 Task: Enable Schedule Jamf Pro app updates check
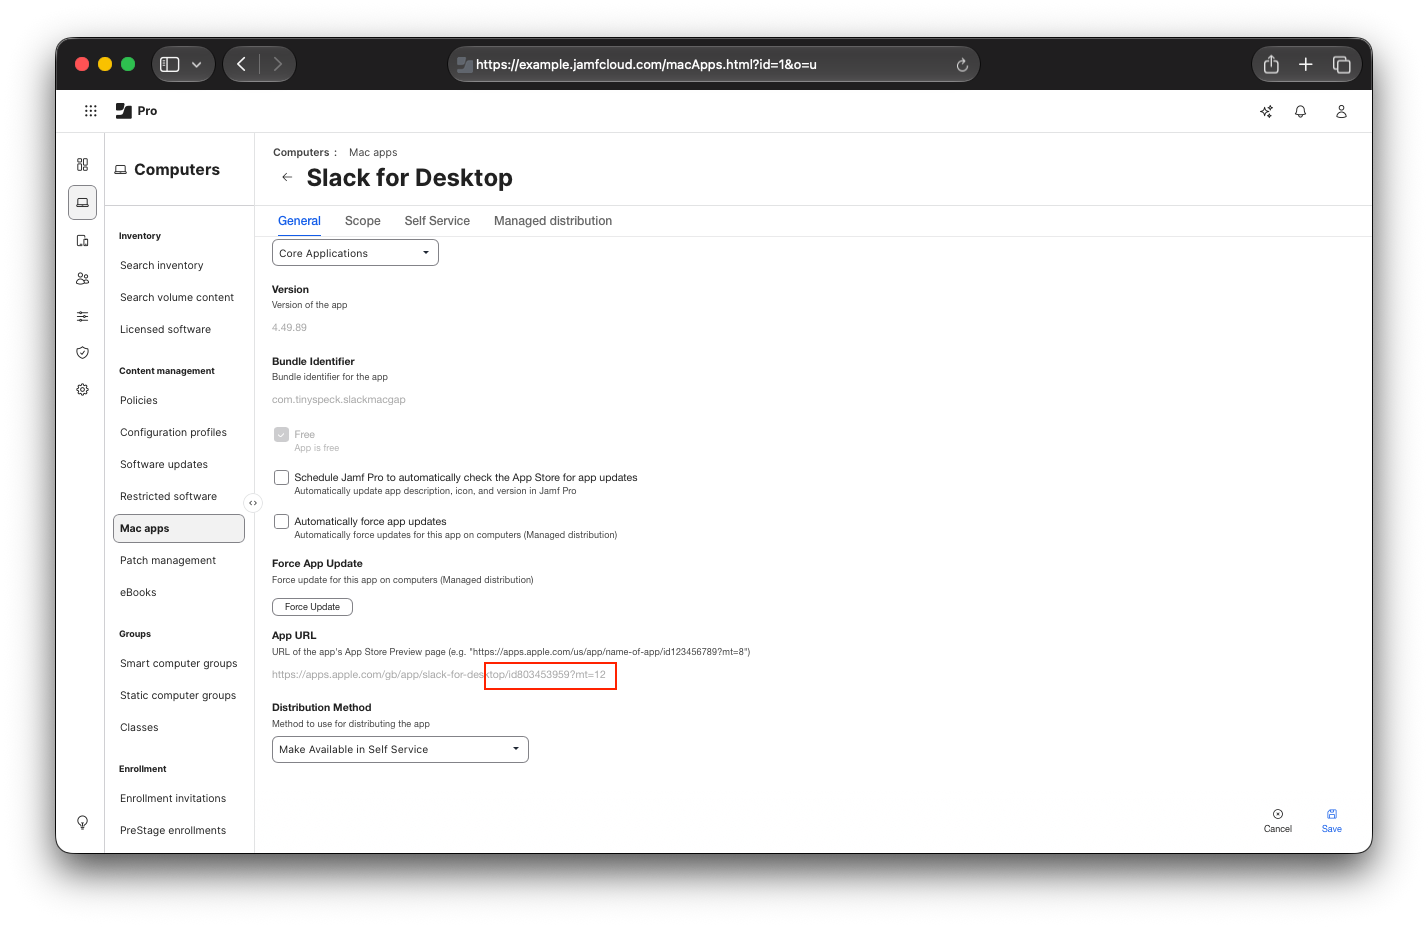281,477
